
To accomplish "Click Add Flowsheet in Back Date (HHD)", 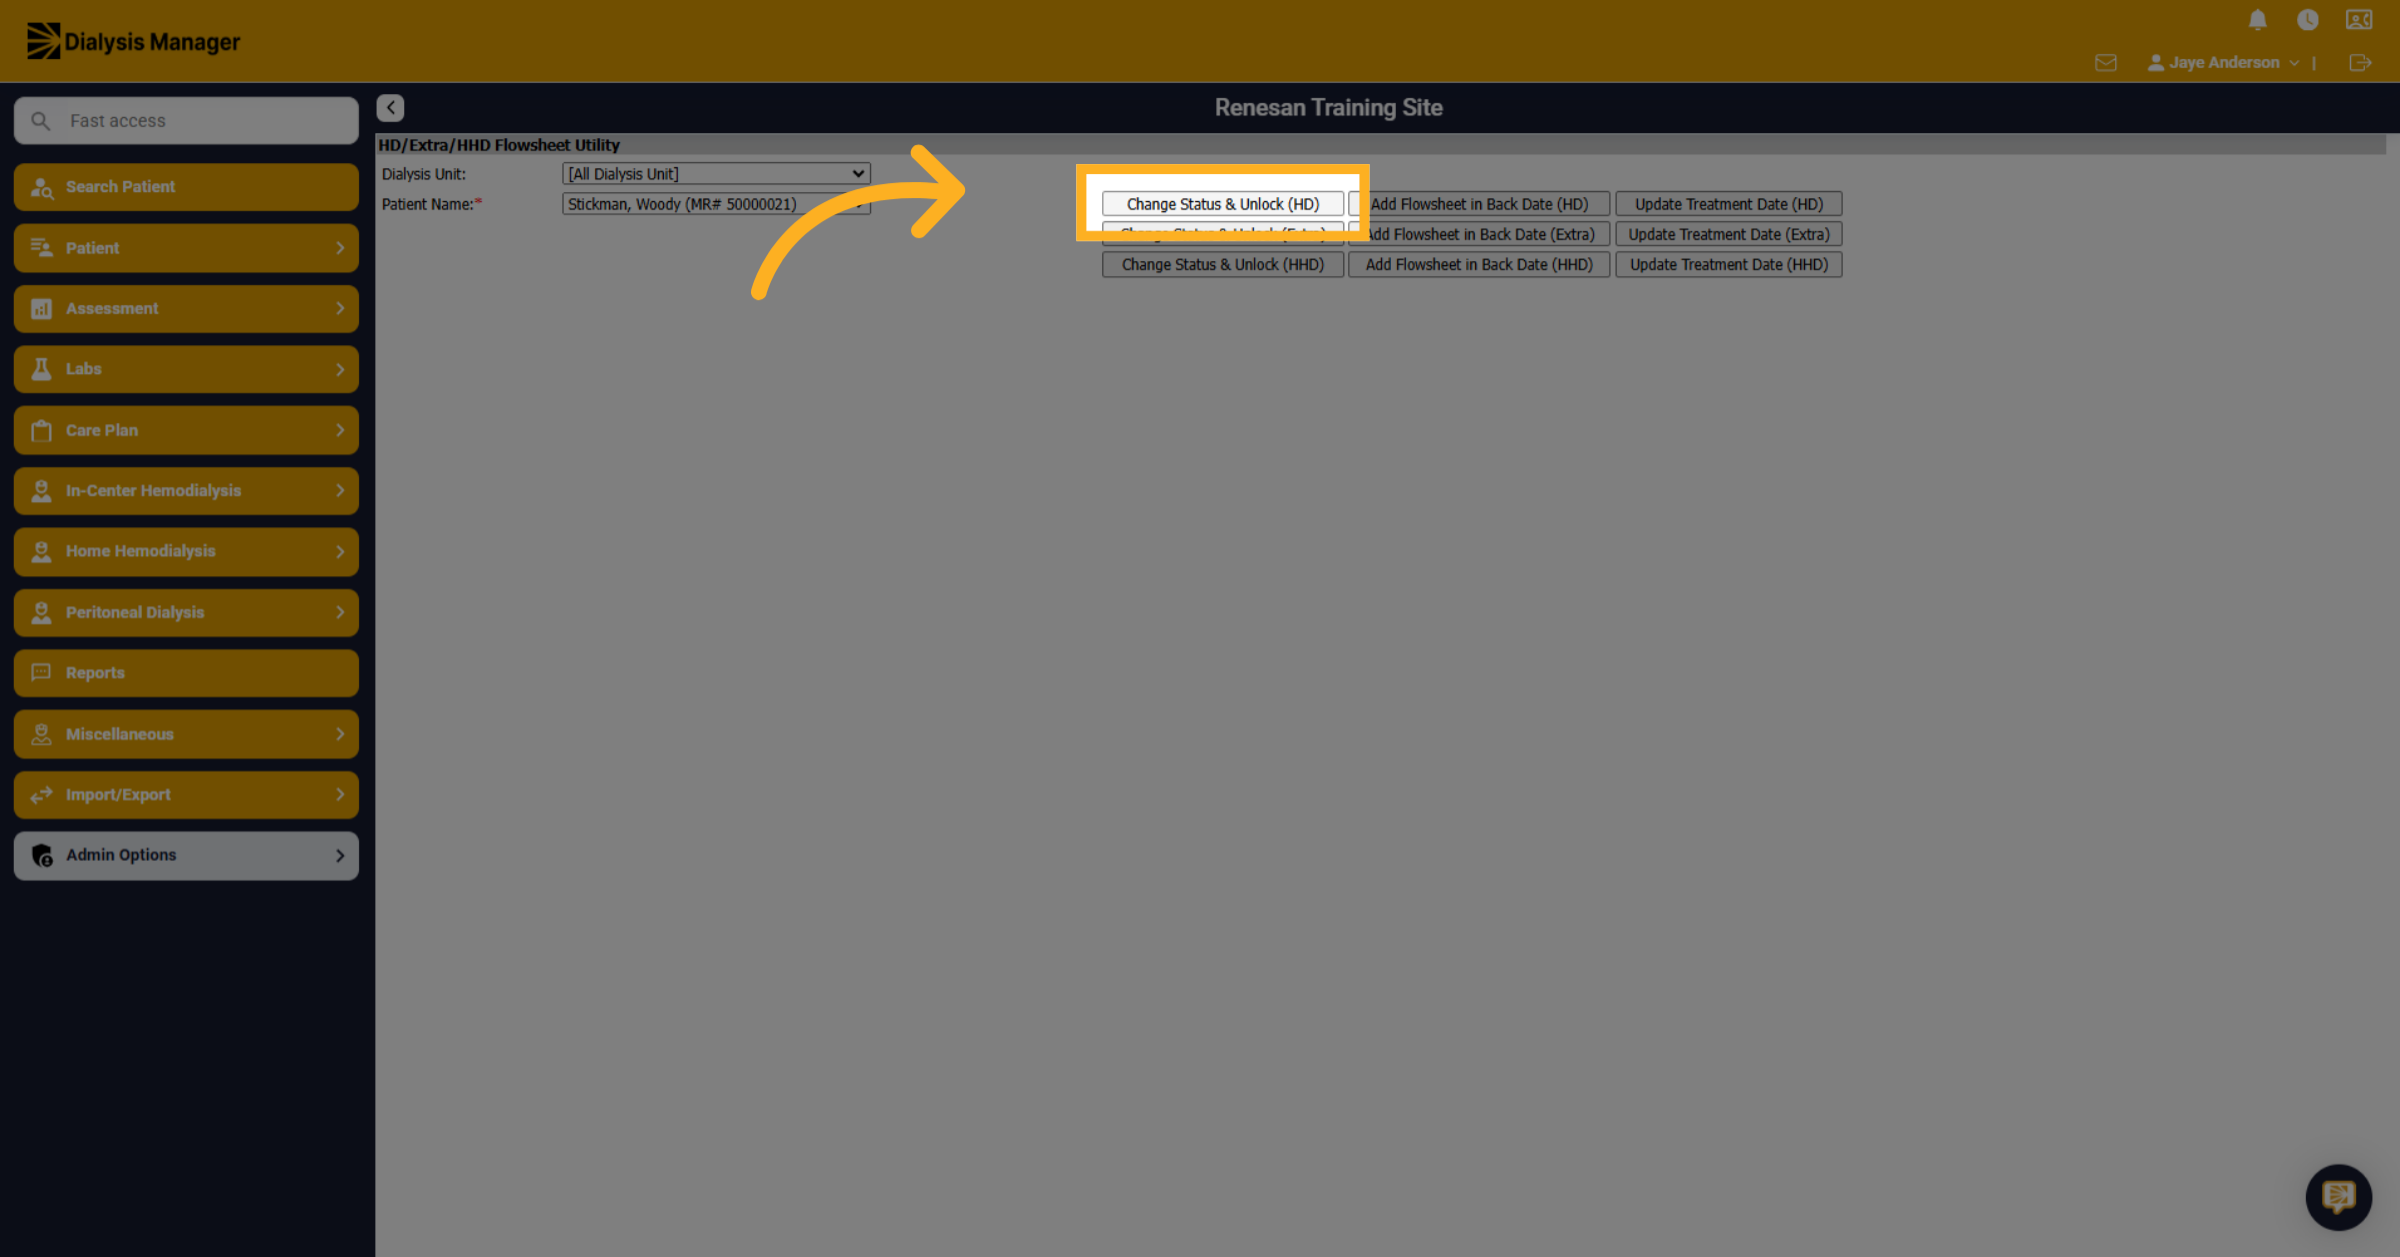I will point(1479,265).
